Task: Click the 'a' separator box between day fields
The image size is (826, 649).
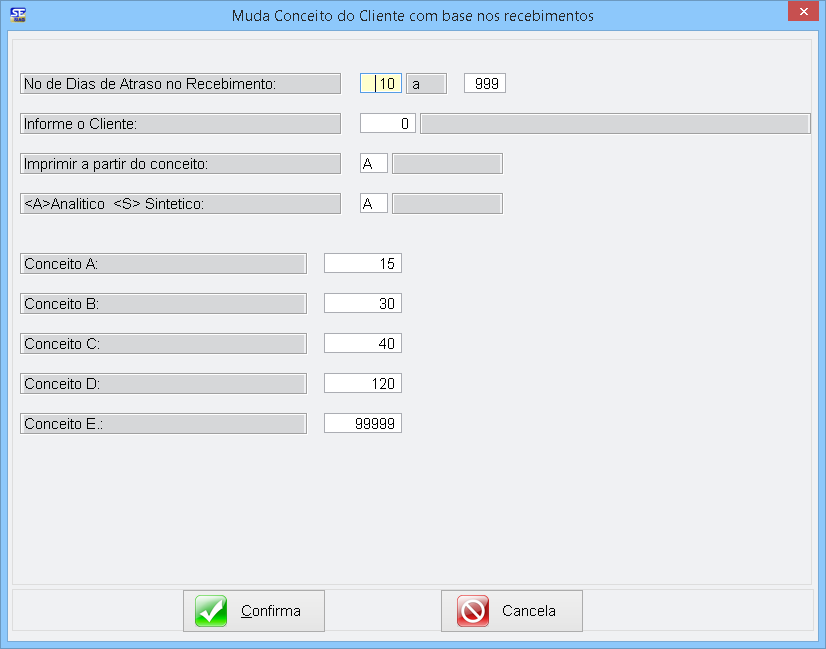Action: [x=426, y=84]
